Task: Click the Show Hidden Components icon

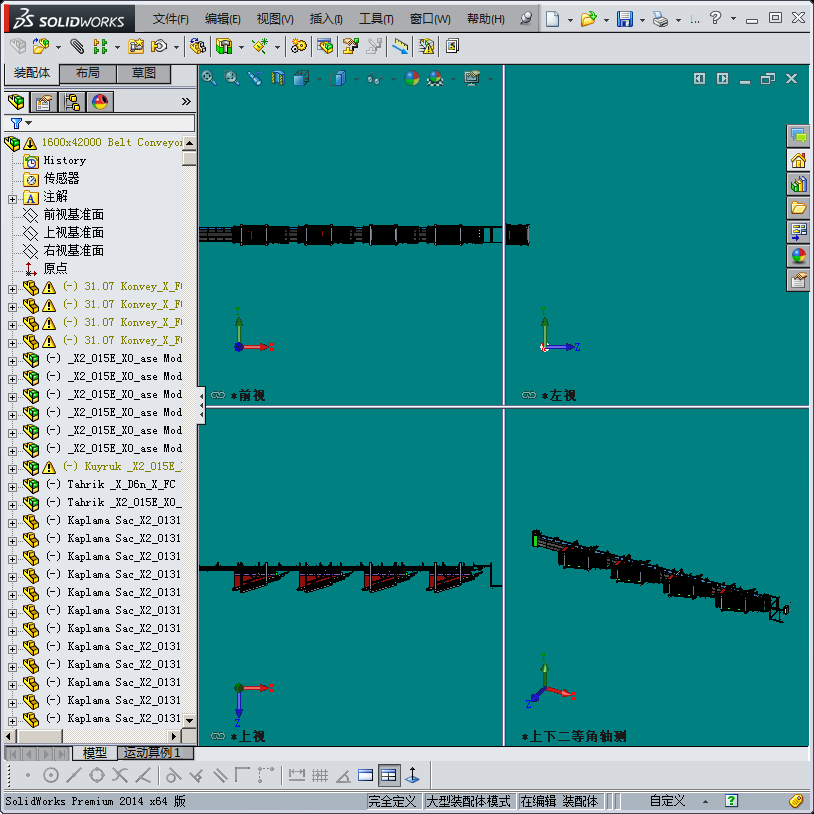Action: pyautogui.click(x=197, y=47)
